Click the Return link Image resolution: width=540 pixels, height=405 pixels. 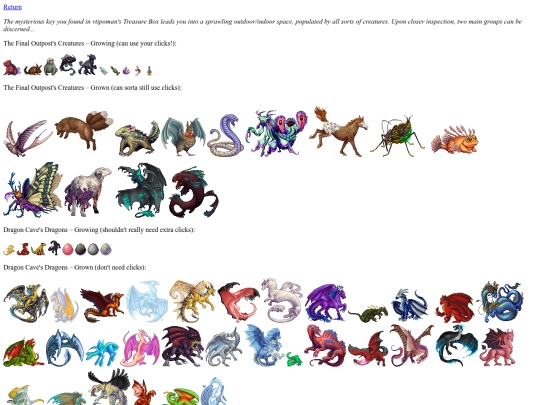coord(12,7)
